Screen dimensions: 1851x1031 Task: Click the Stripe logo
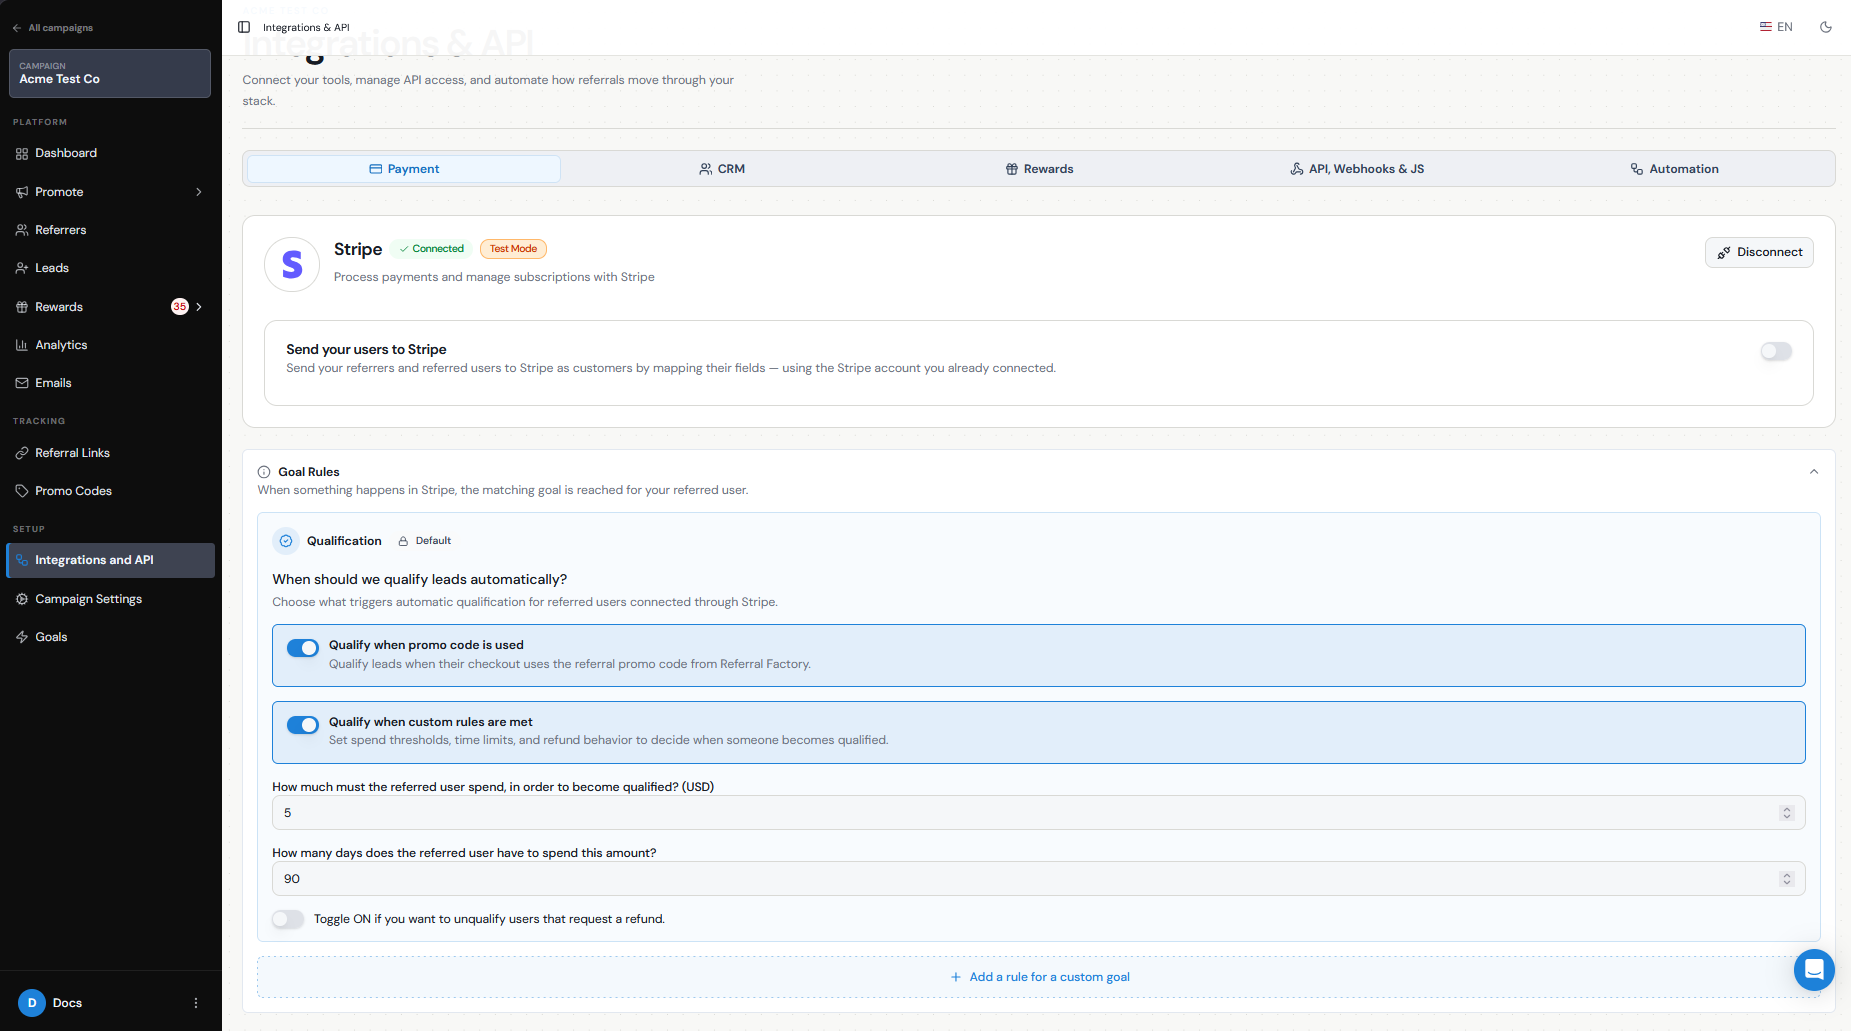[292, 264]
